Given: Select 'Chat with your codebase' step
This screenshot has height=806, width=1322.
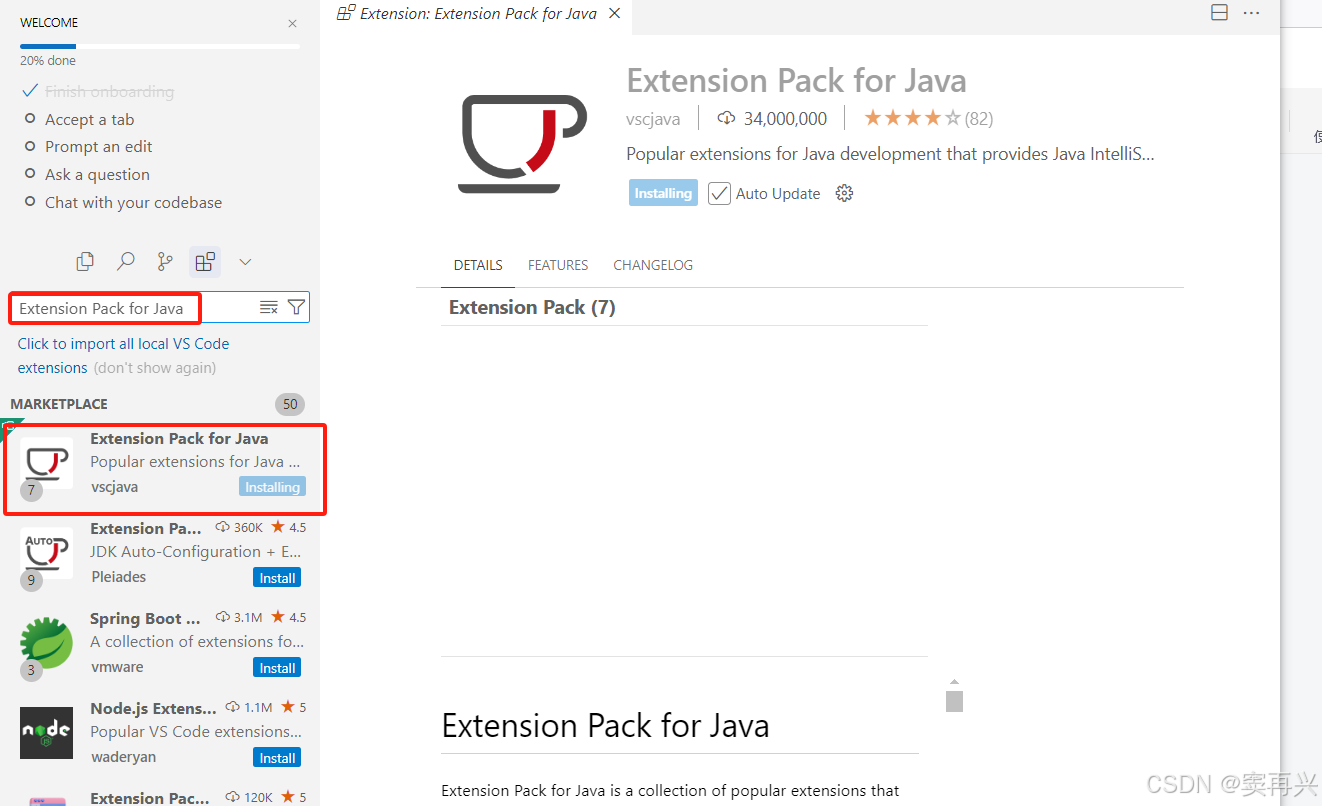Looking at the screenshot, I should (x=133, y=202).
